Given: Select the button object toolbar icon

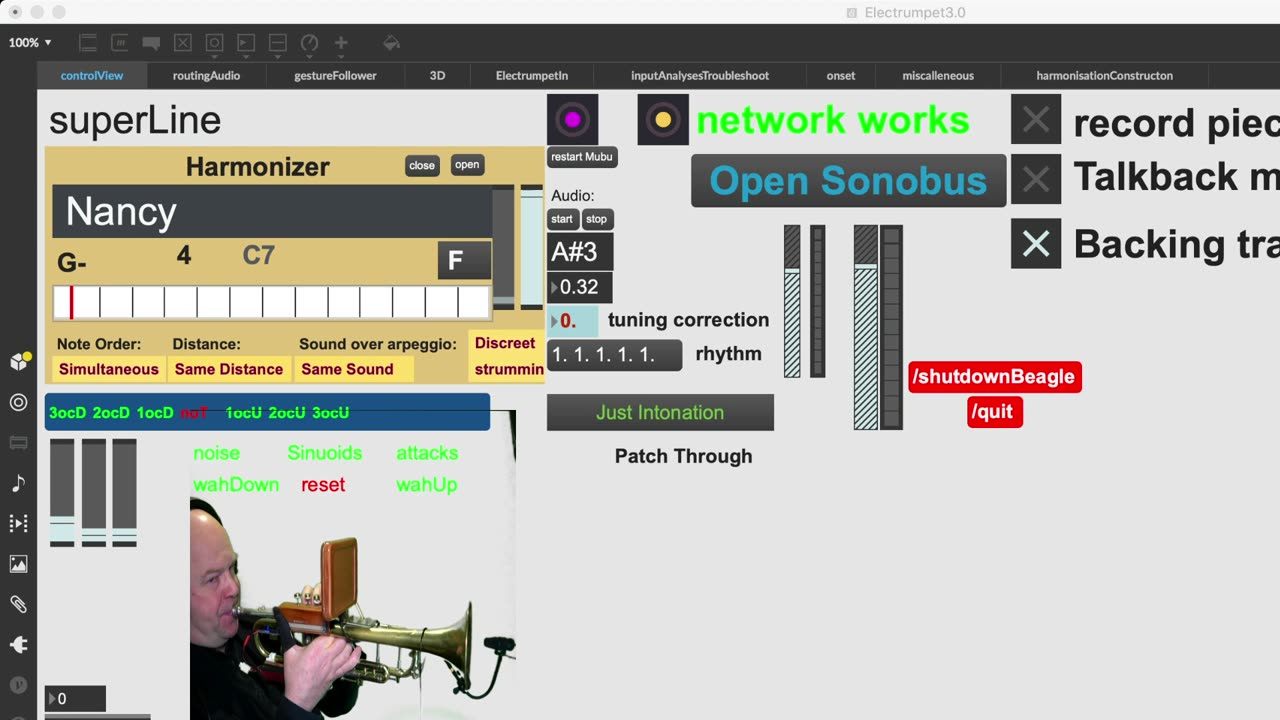Looking at the screenshot, I should point(214,43).
